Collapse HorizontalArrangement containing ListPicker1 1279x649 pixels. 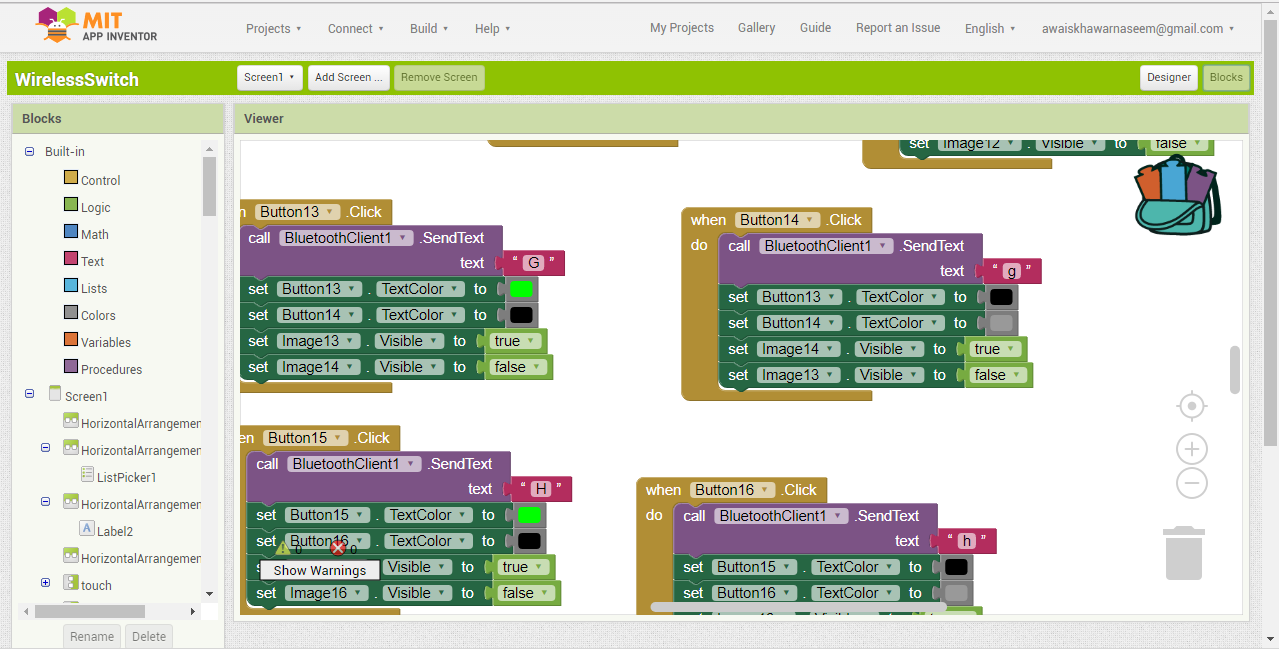click(x=45, y=448)
